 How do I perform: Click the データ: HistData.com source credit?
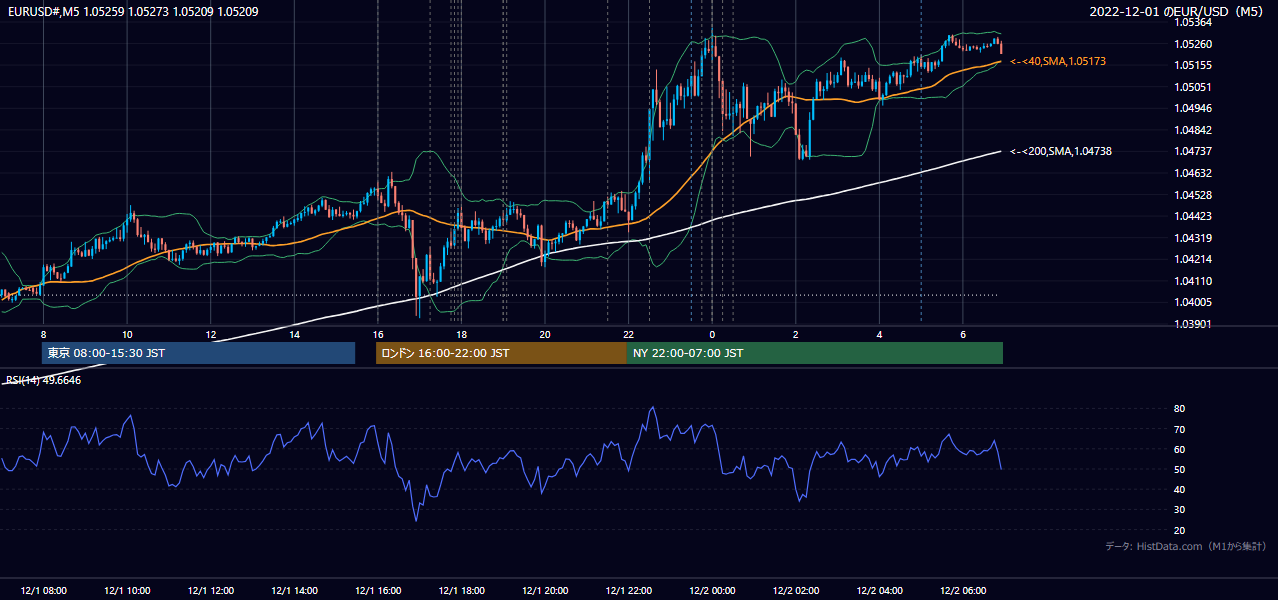pos(1186,546)
